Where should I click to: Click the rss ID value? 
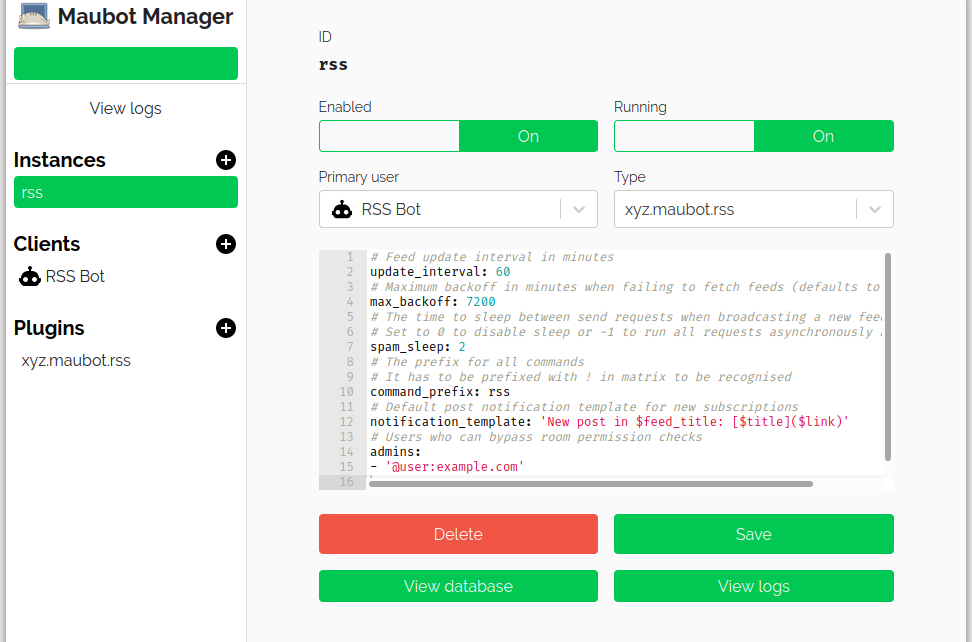(334, 65)
